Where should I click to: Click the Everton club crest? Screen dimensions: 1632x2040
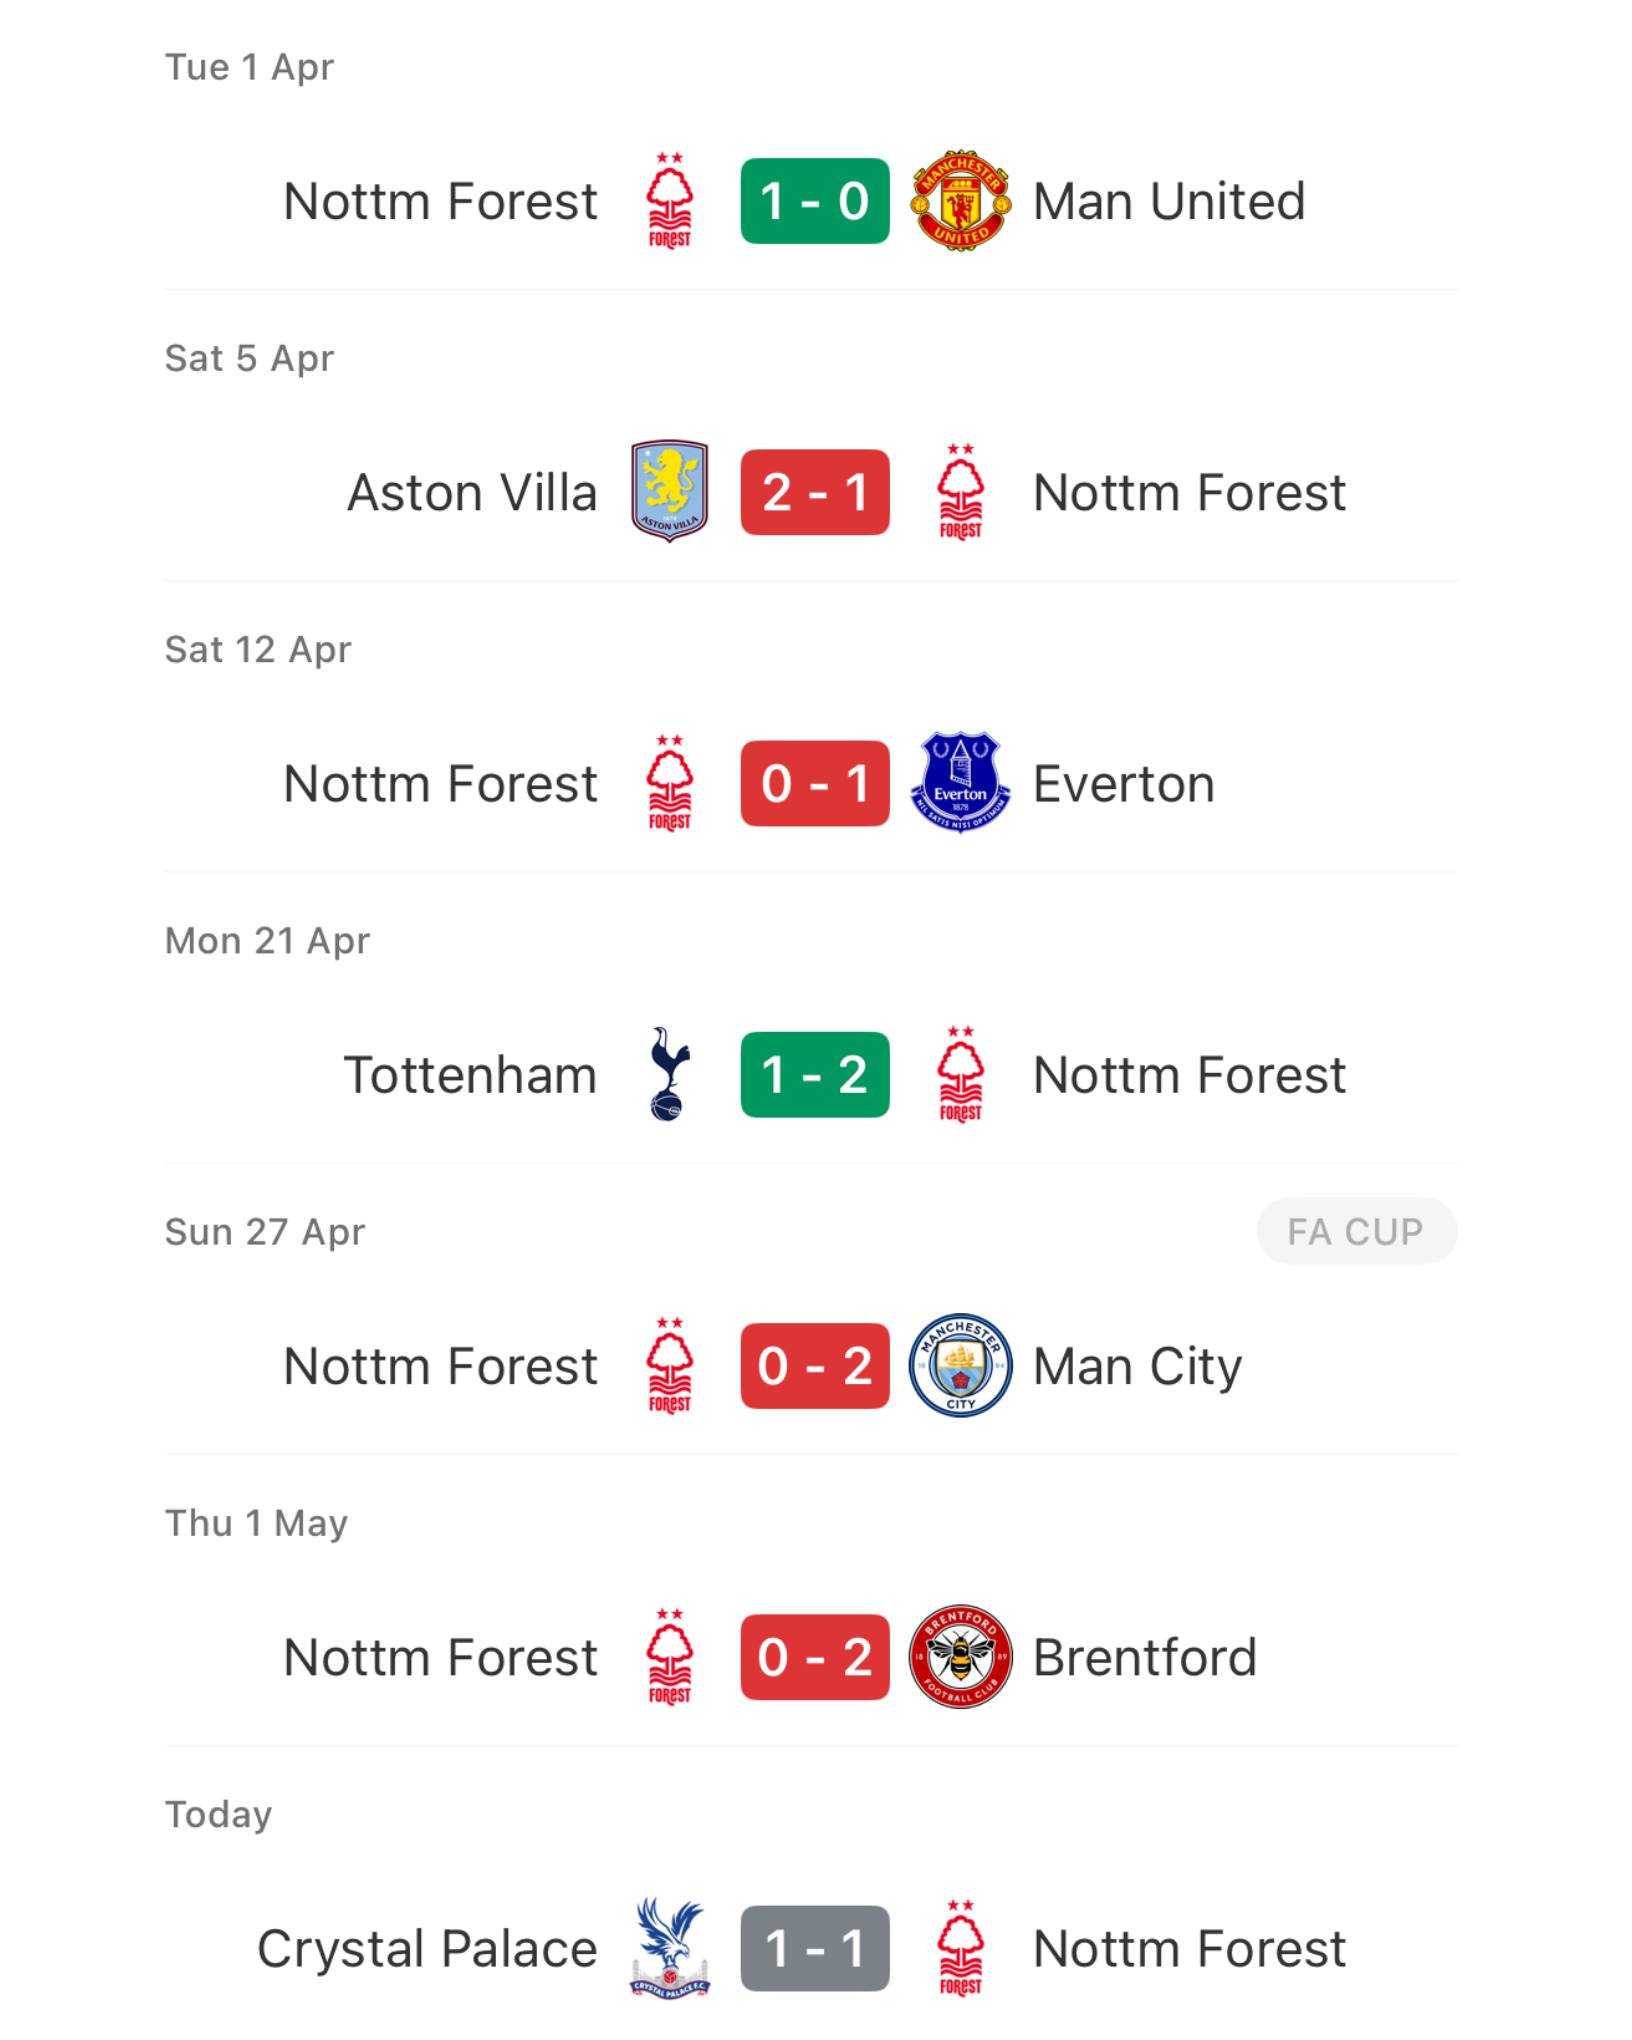point(960,783)
